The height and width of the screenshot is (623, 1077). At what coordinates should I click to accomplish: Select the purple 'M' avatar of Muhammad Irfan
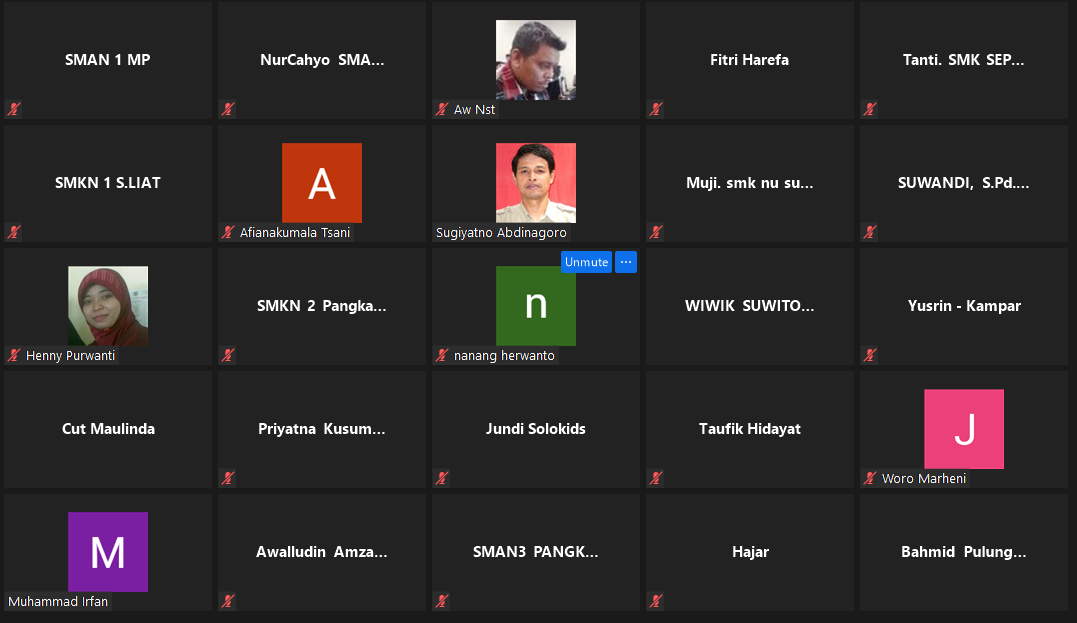pos(107,552)
